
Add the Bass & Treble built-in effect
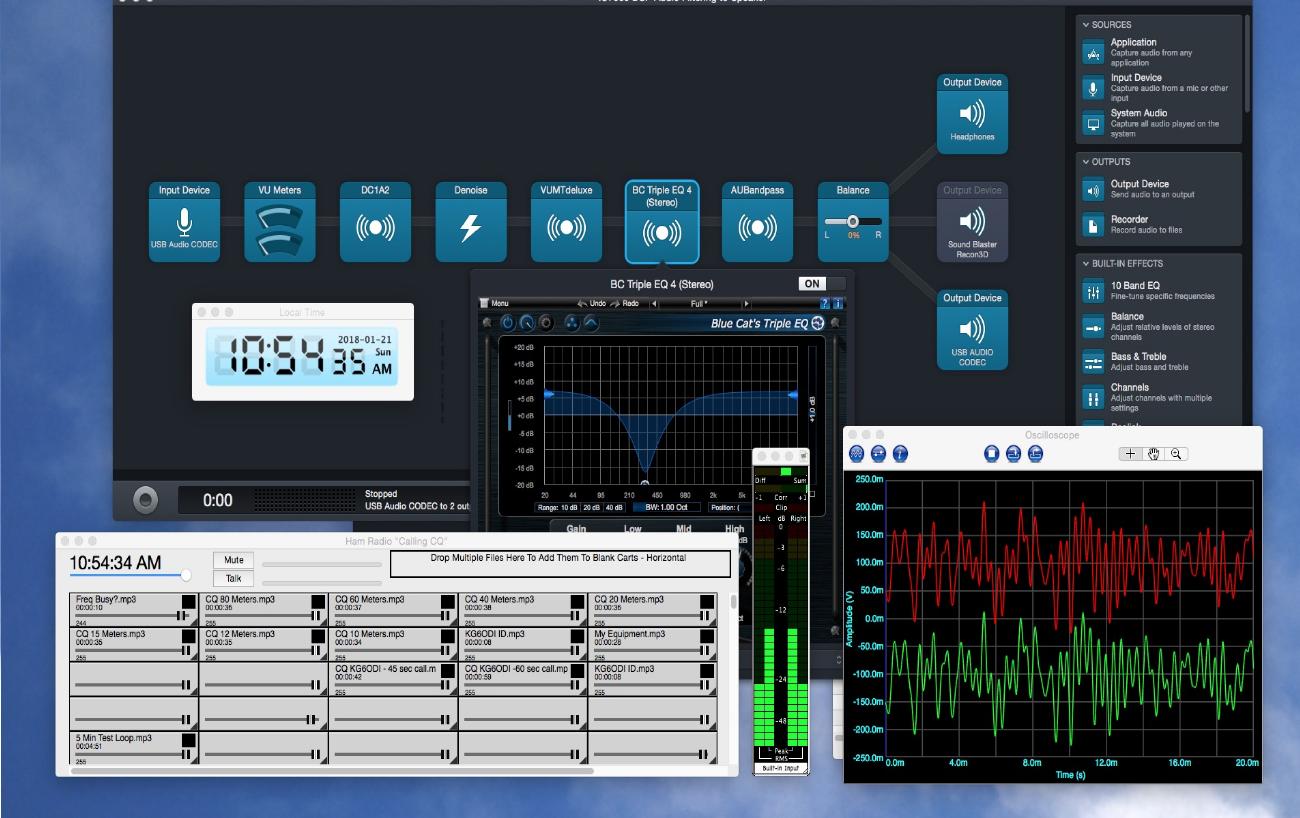click(1158, 362)
